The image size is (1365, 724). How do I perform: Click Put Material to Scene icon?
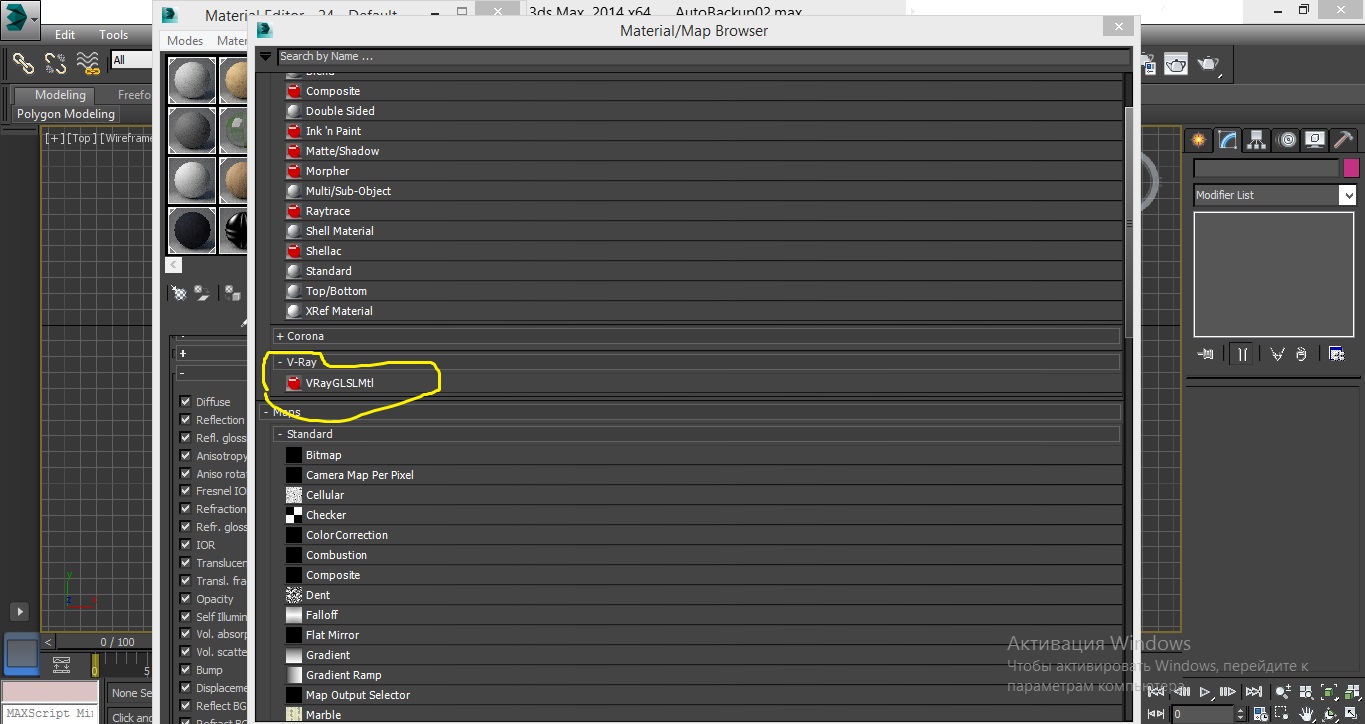[x=203, y=293]
